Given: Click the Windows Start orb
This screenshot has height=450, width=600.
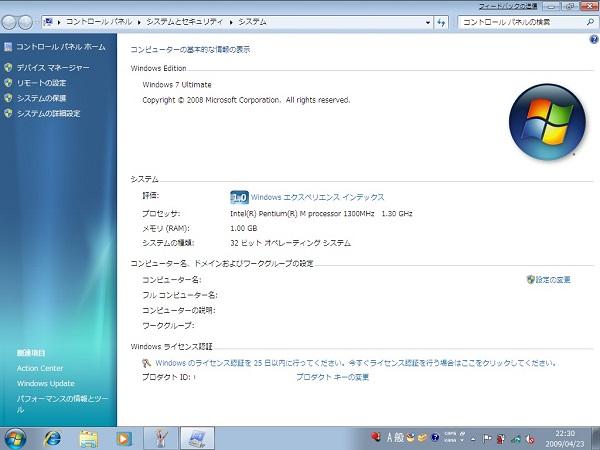Looking at the screenshot, I should [x=16, y=438].
